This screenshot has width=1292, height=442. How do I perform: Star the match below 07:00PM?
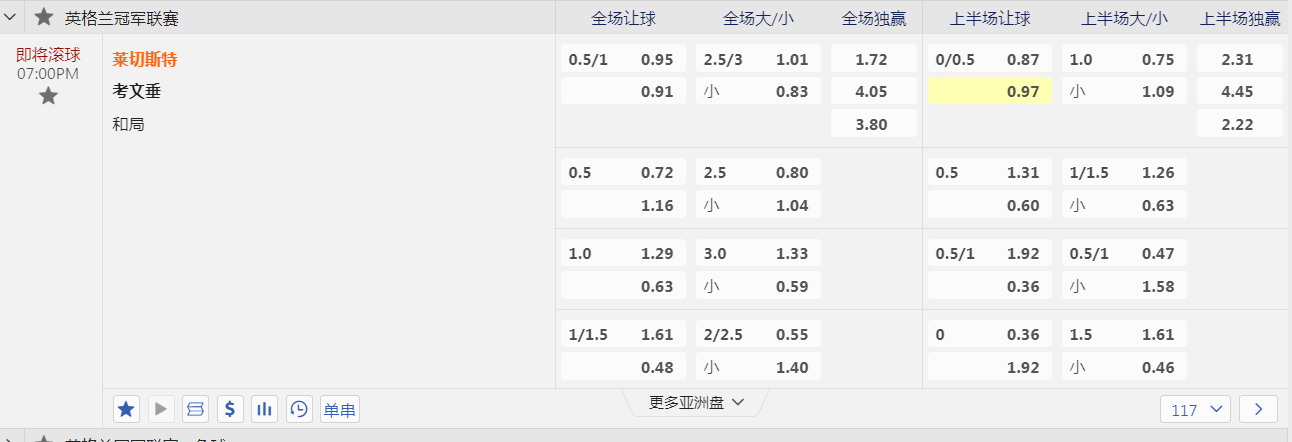tap(48, 96)
